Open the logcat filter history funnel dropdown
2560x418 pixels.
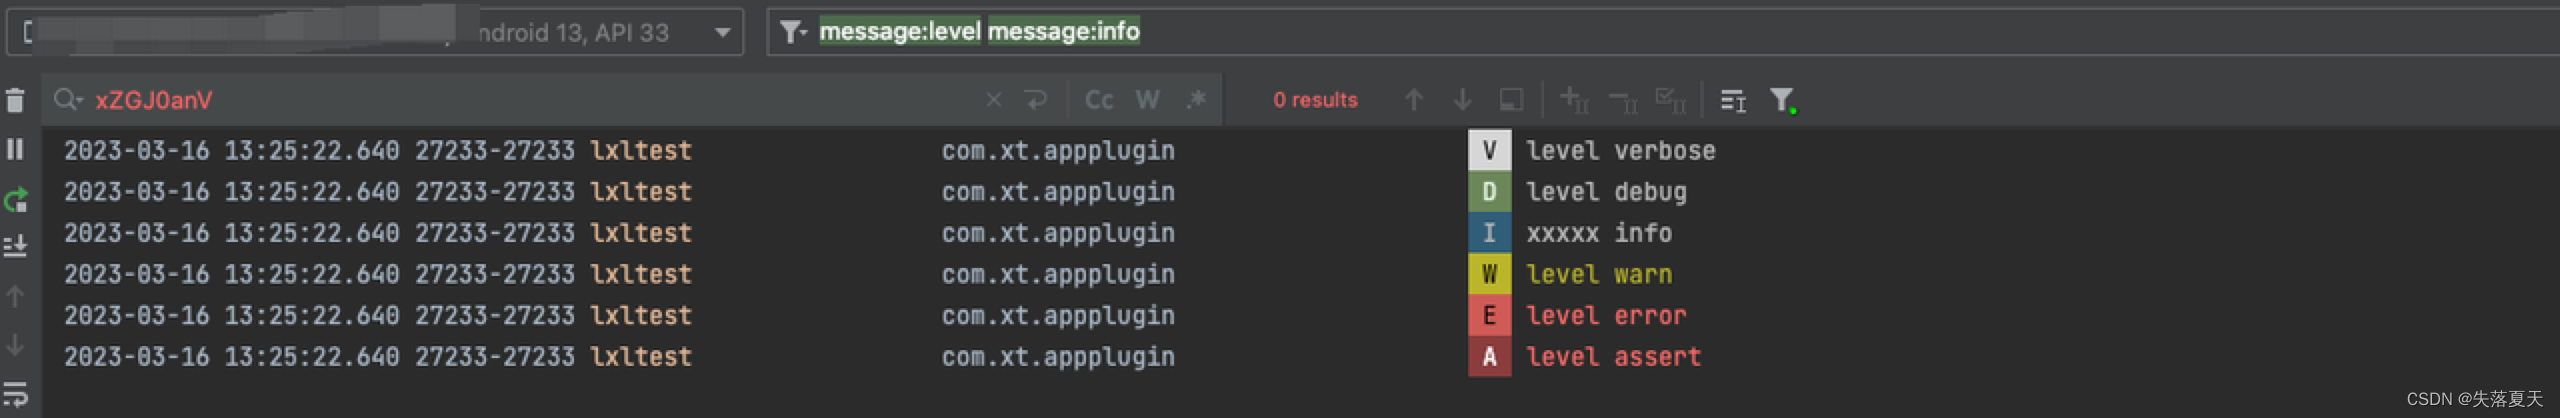[793, 33]
